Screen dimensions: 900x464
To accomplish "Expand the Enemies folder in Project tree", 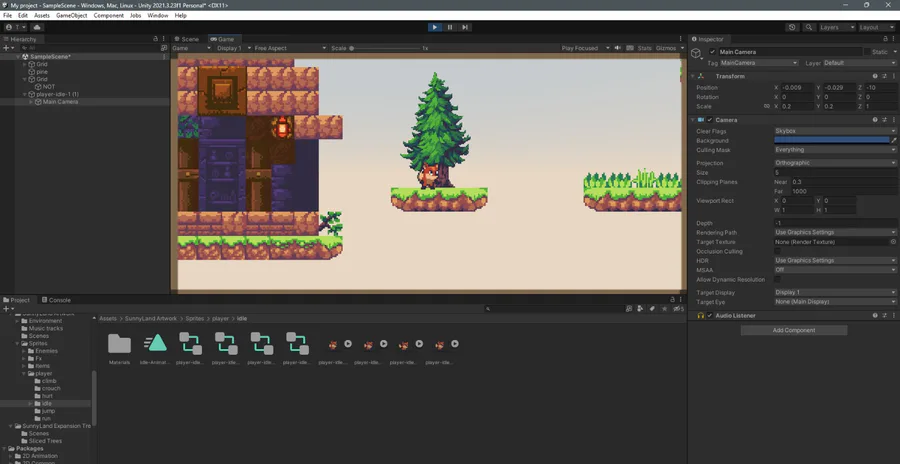I will coord(25,351).
